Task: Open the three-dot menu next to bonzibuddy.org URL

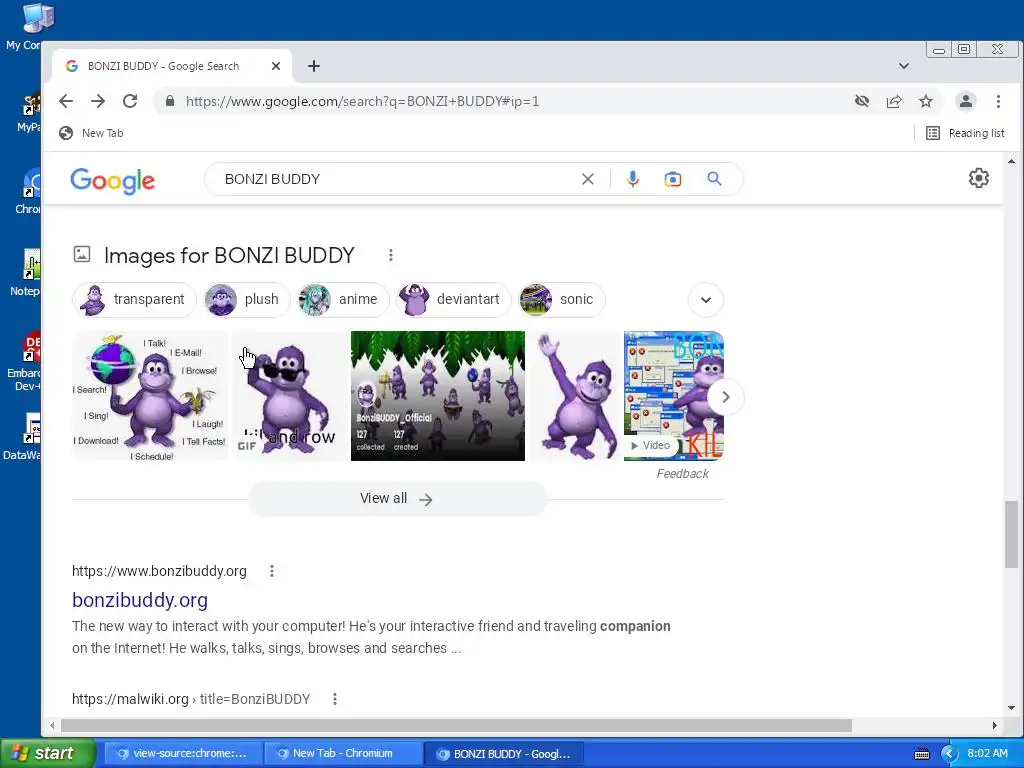Action: point(272,571)
